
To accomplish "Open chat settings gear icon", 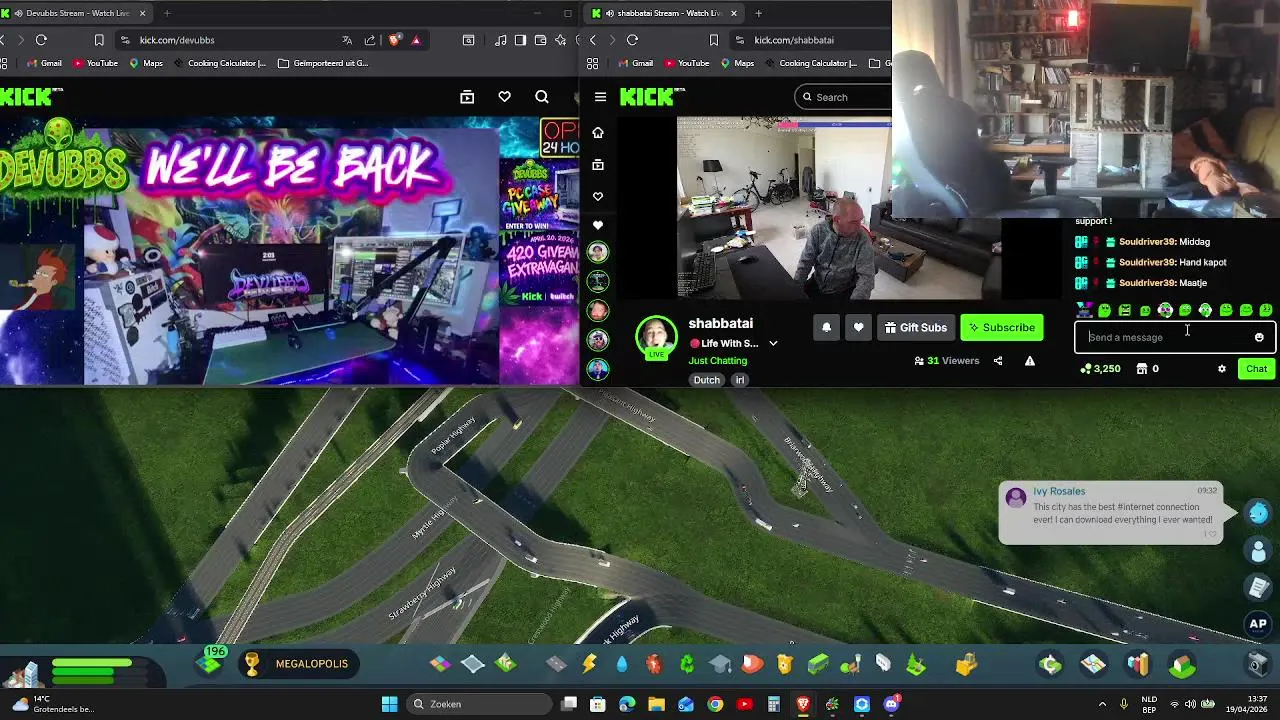I will click(x=1221, y=369).
